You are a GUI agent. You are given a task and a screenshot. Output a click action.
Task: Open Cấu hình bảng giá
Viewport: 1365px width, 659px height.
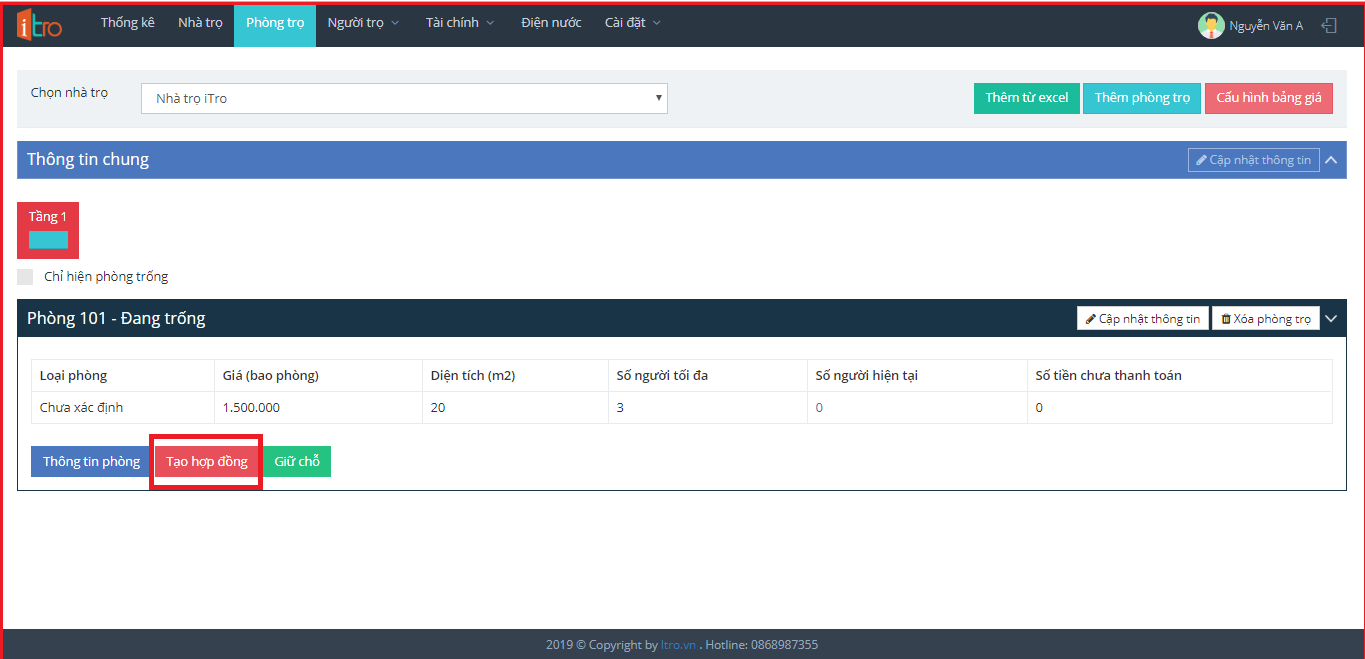click(1268, 98)
